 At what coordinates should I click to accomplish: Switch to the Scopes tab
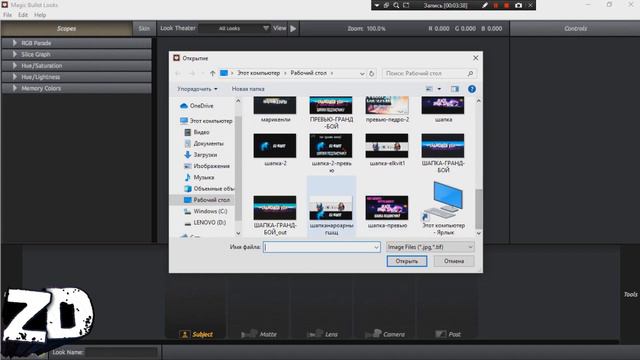(x=67, y=29)
